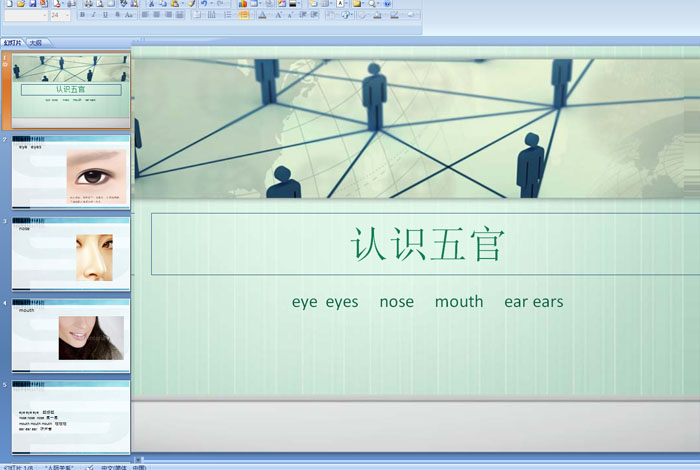This screenshot has height=470, width=700.
Task: Open the font name combo box
Action: click(x=26, y=15)
